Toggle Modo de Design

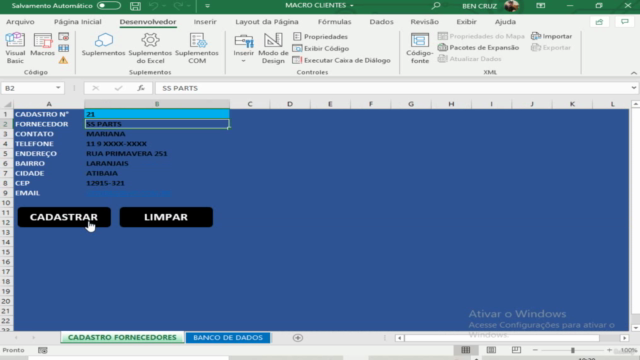click(x=273, y=48)
